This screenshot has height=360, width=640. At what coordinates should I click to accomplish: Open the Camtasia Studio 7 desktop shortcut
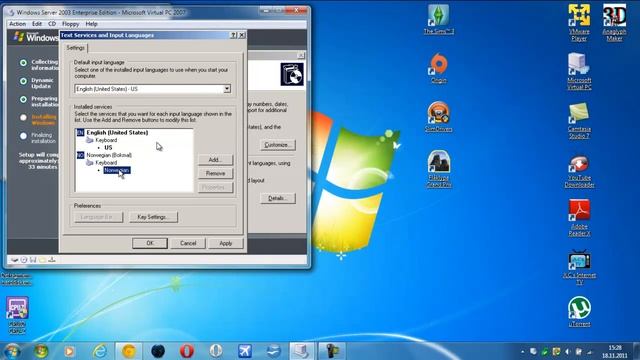click(x=579, y=120)
